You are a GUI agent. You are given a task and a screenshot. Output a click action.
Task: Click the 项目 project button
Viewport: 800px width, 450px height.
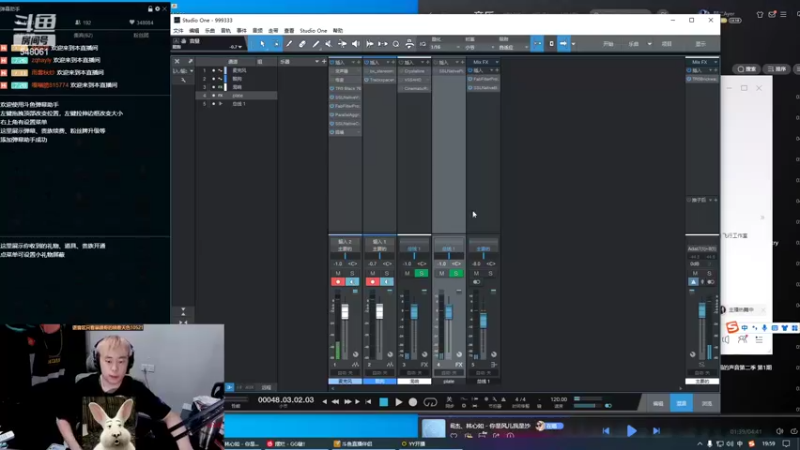[667, 44]
